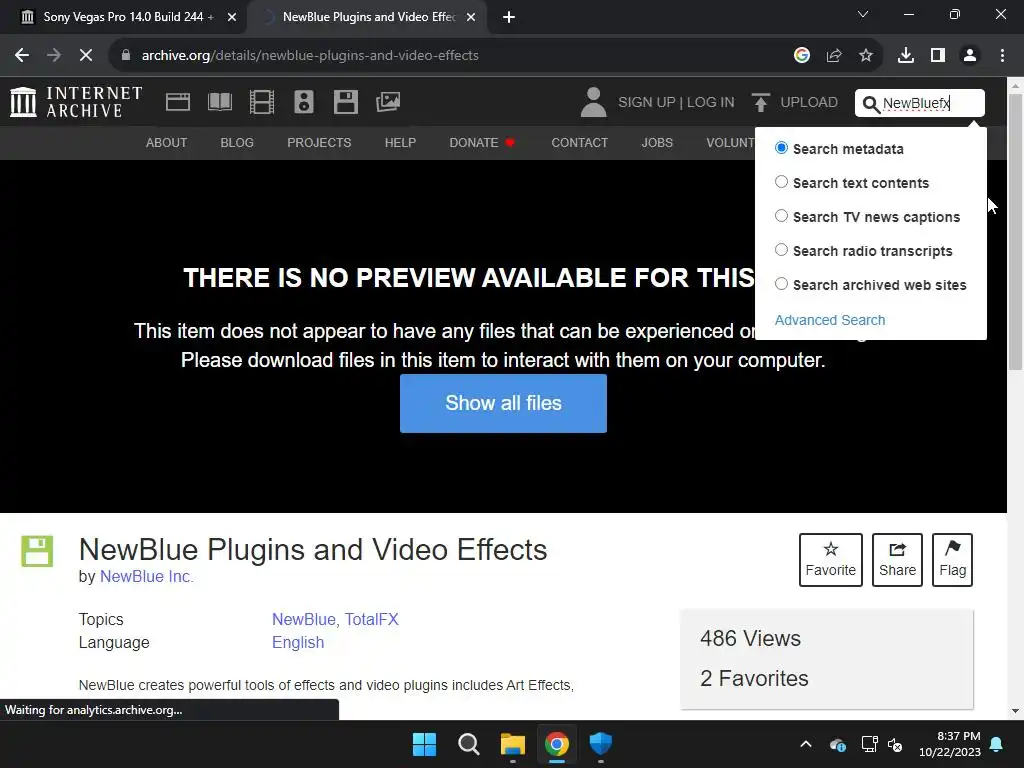
Task: Click the Share button
Action: [x=897, y=560]
